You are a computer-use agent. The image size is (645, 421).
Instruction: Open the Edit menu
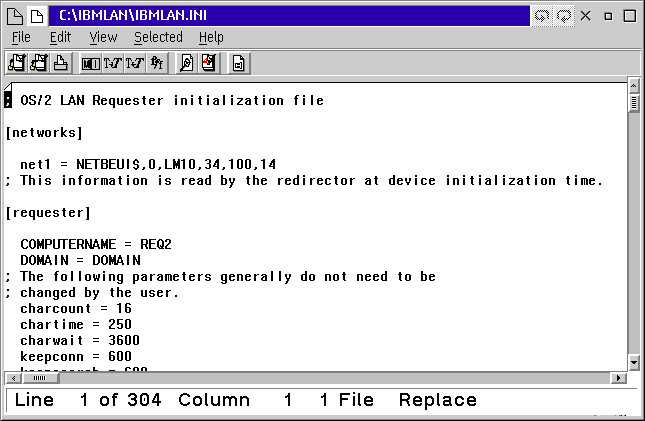[60, 37]
